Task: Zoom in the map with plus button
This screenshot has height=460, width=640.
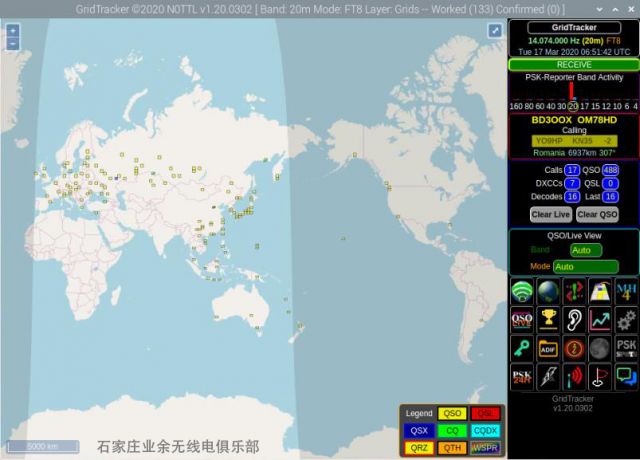Action: 13,30
